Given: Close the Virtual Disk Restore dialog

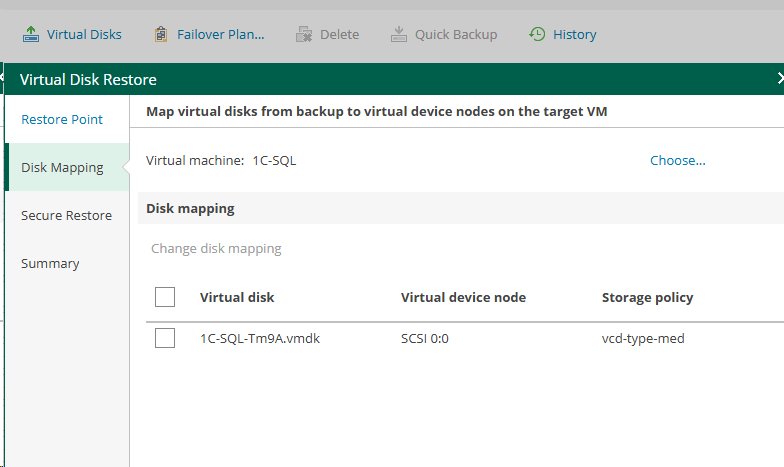Looking at the screenshot, I should tap(779, 79).
